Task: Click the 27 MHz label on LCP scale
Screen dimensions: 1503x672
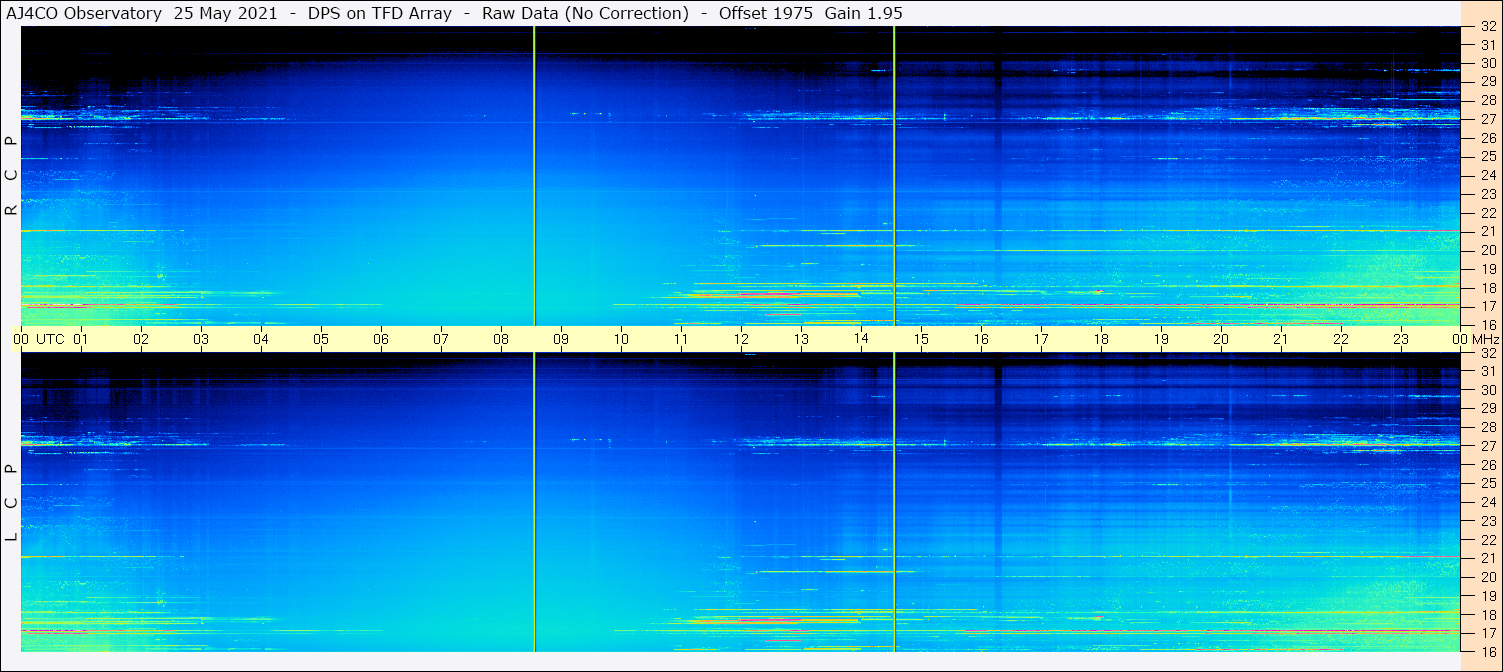Action: (x=1487, y=446)
